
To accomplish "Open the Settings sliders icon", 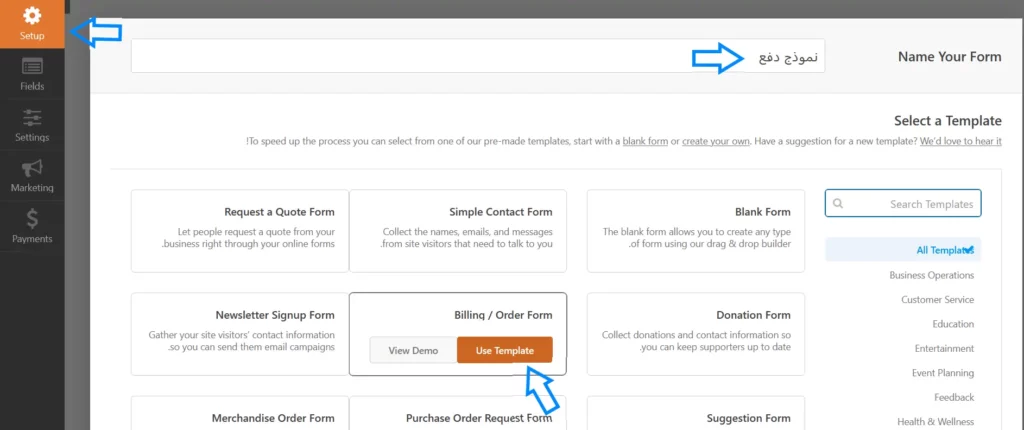I will [x=32, y=116].
